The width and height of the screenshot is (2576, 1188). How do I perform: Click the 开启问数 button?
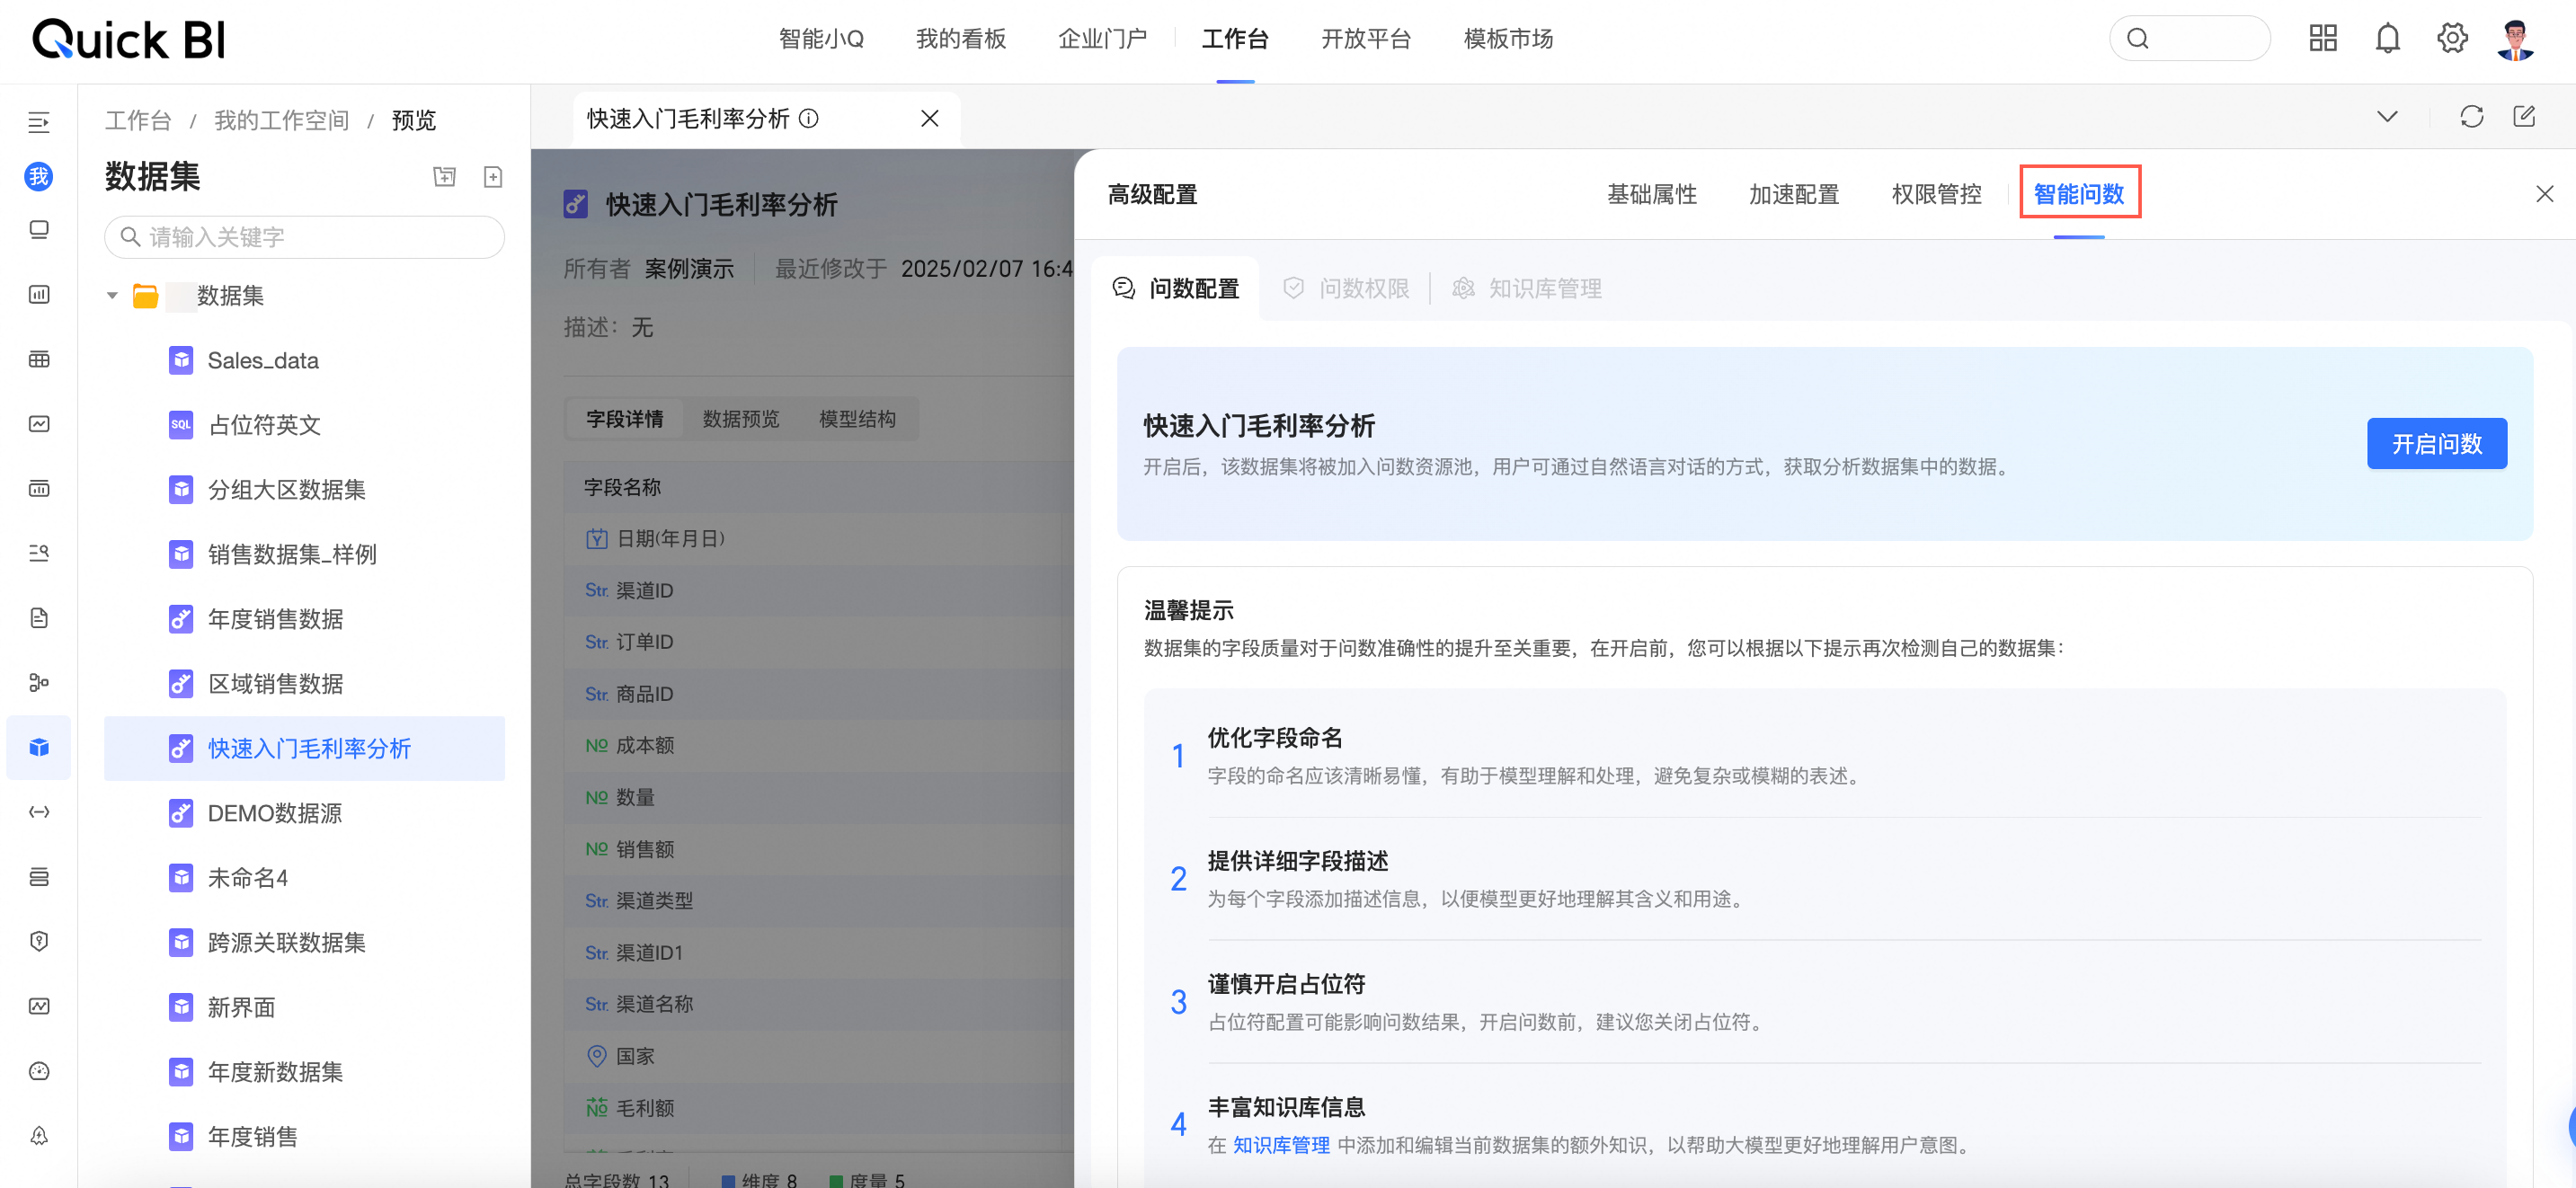2436,444
